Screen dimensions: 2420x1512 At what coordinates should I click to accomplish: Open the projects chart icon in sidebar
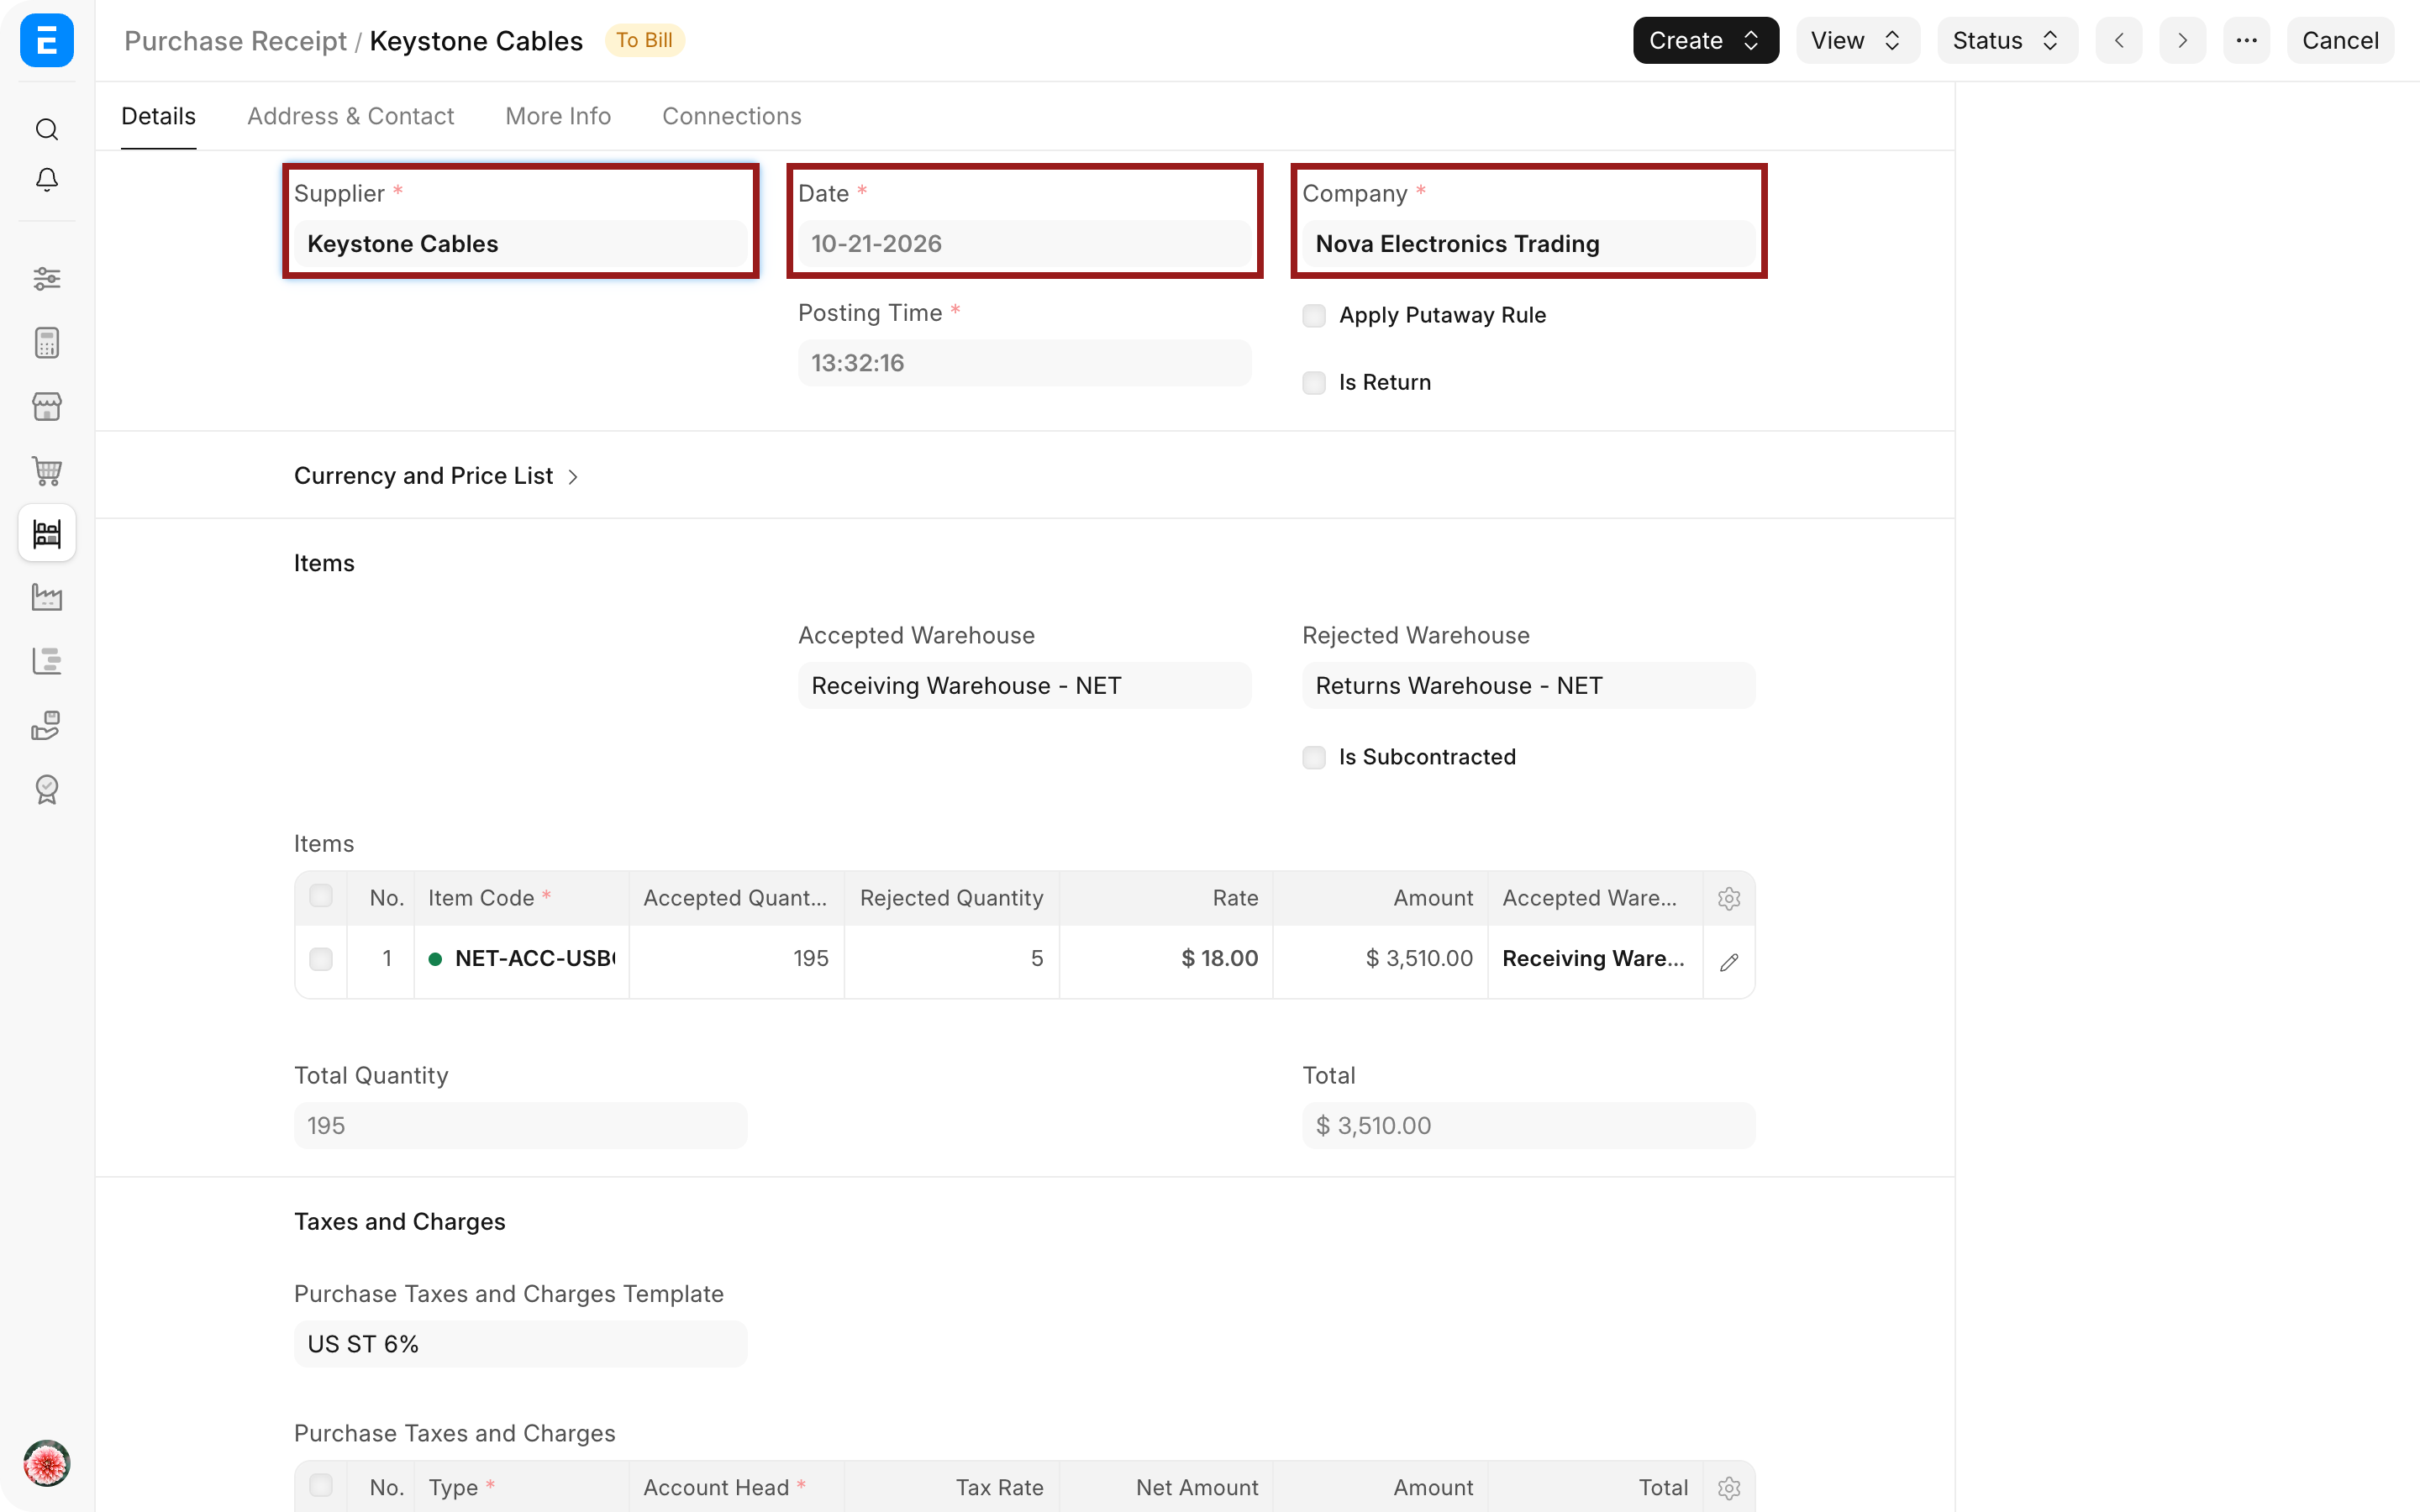(x=47, y=661)
